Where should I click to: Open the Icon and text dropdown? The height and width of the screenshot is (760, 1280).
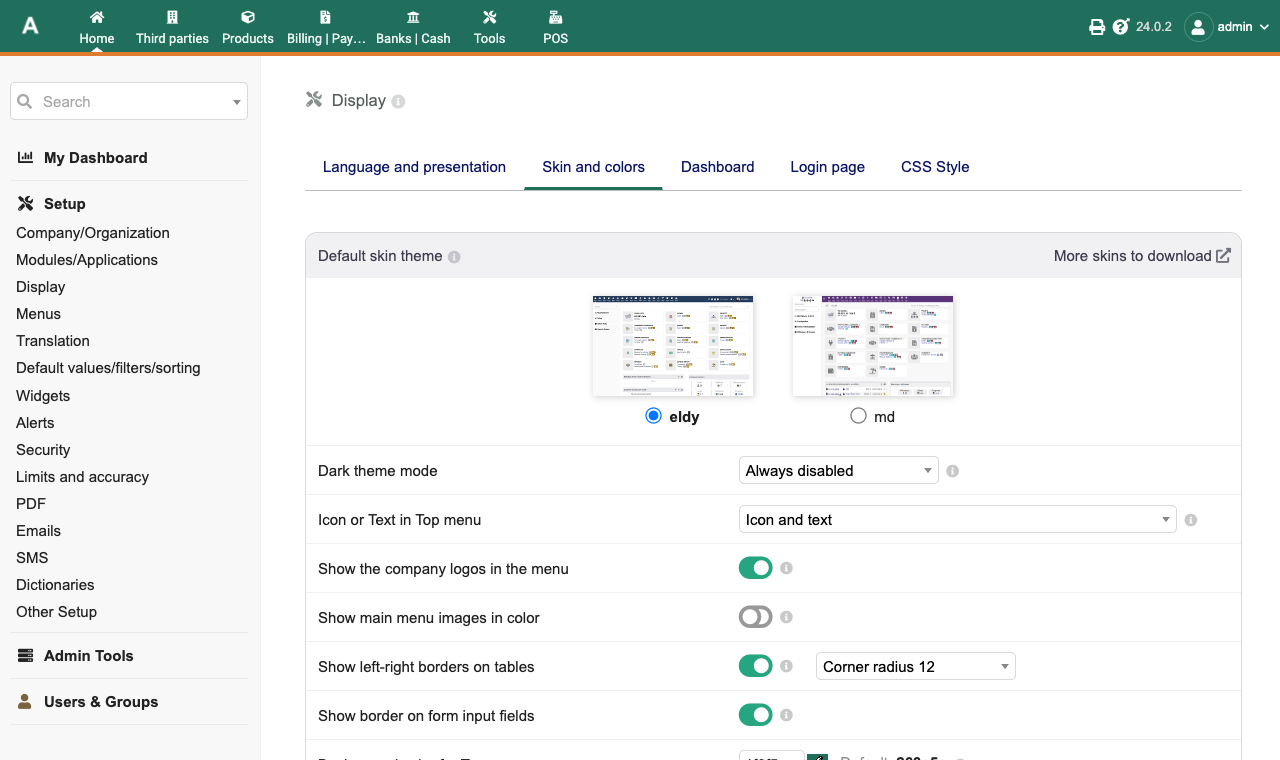957,519
